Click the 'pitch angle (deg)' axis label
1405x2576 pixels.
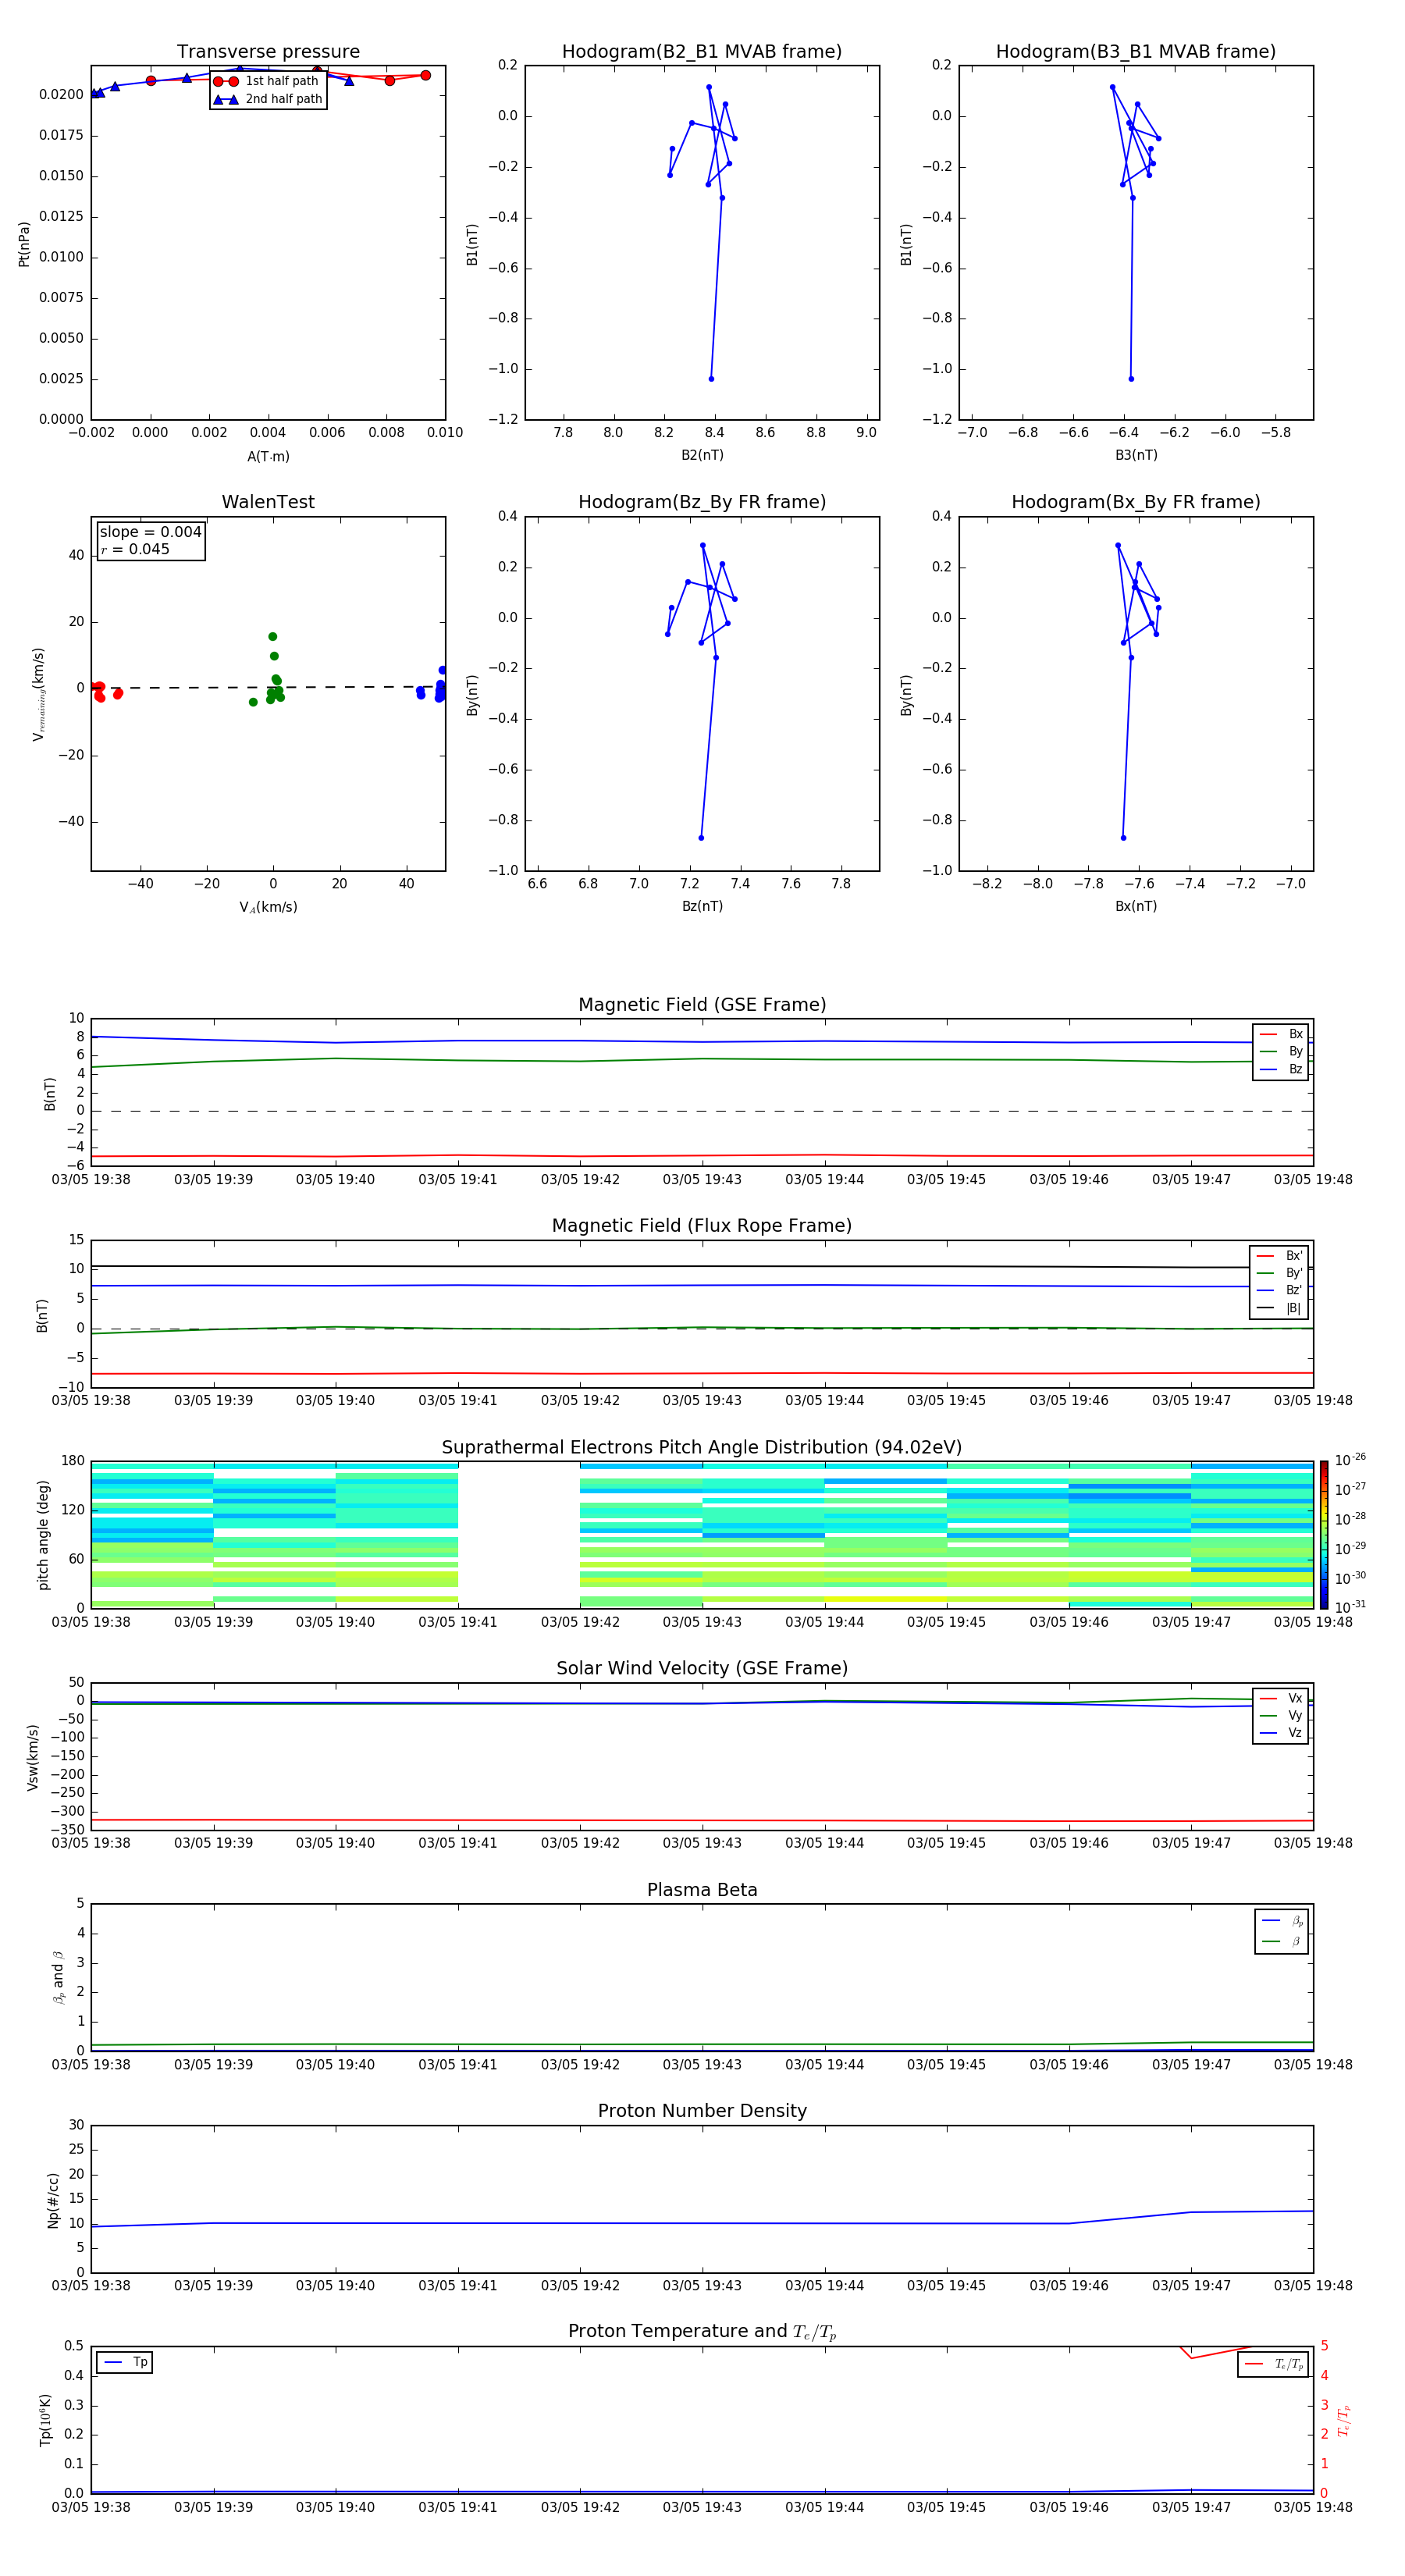(43, 1535)
